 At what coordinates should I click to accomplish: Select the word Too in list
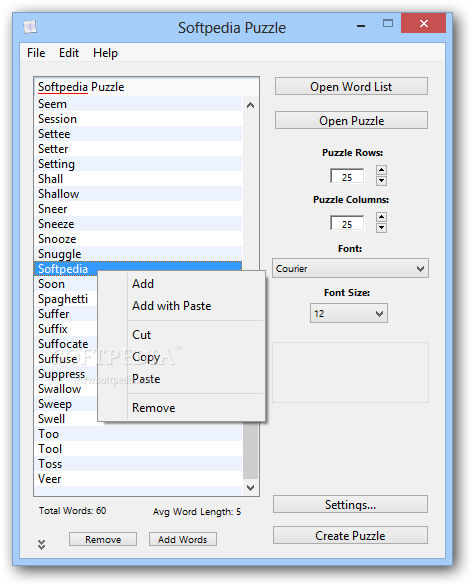tap(138, 434)
